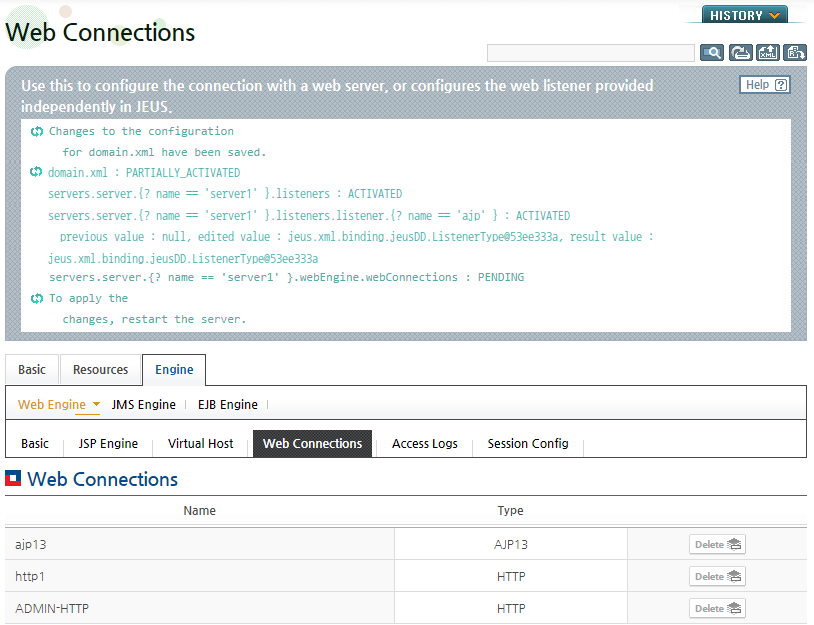814x625 pixels.
Task: Click the HTTP type cell for ADMIN-HTTP
Action: pyautogui.click(x=511, y=608)
